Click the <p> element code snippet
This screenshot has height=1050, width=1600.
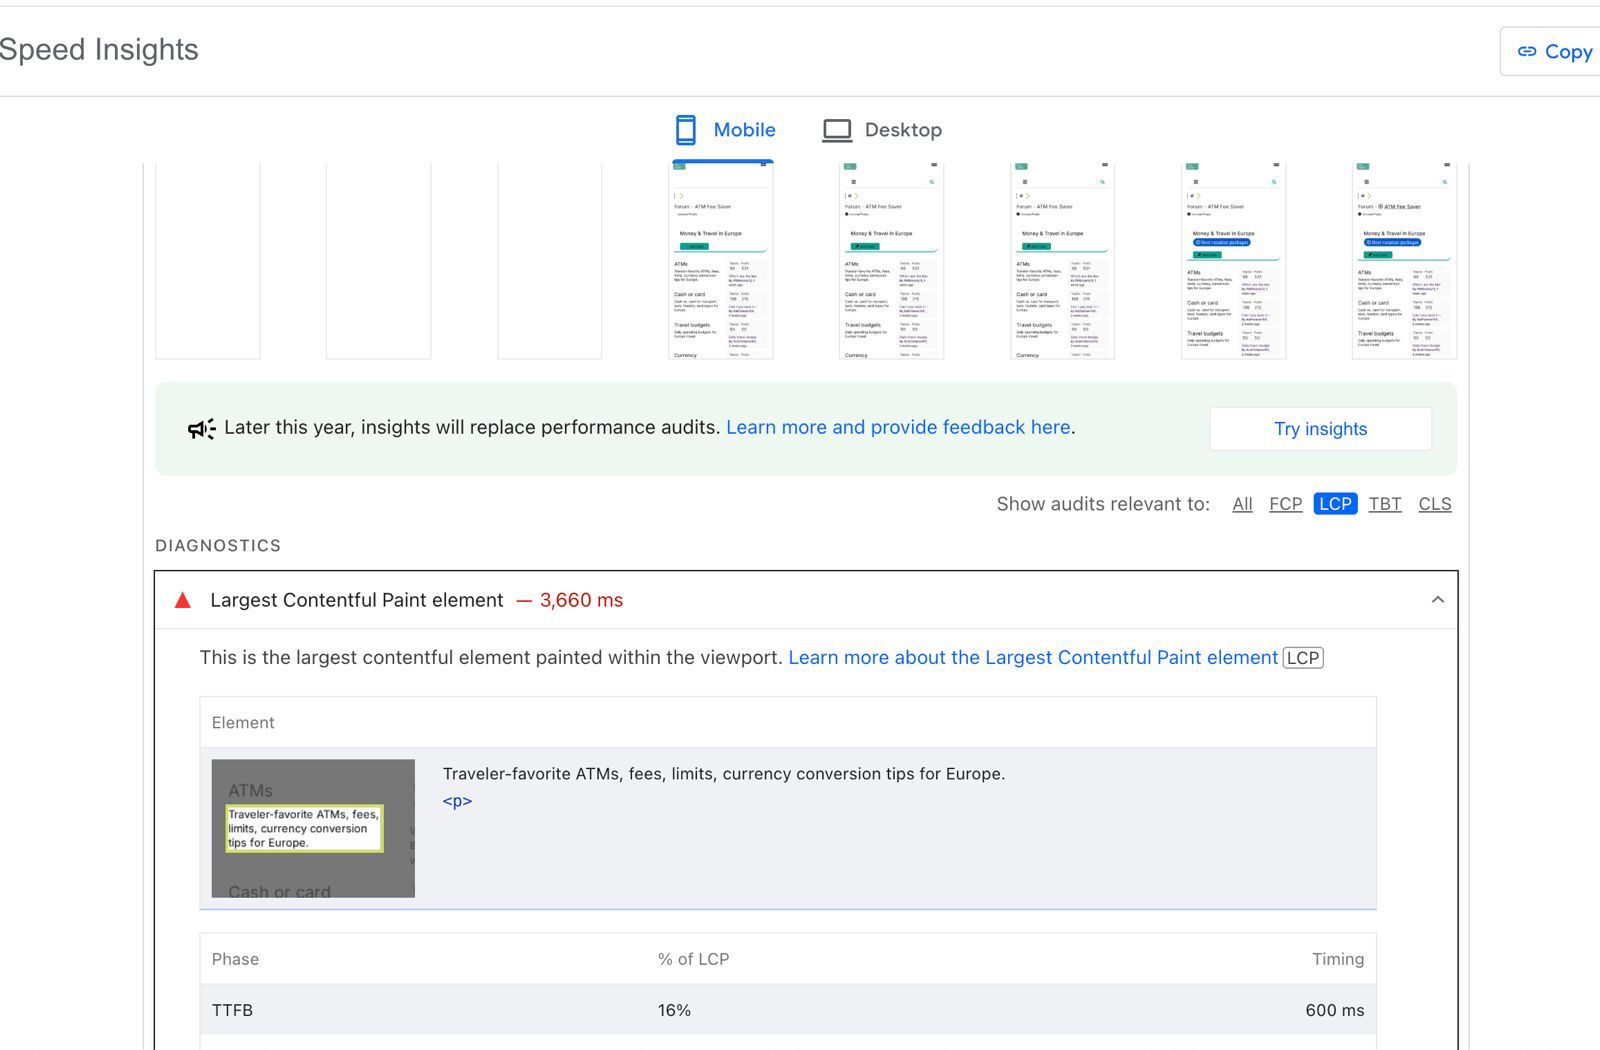coord(457,801)
